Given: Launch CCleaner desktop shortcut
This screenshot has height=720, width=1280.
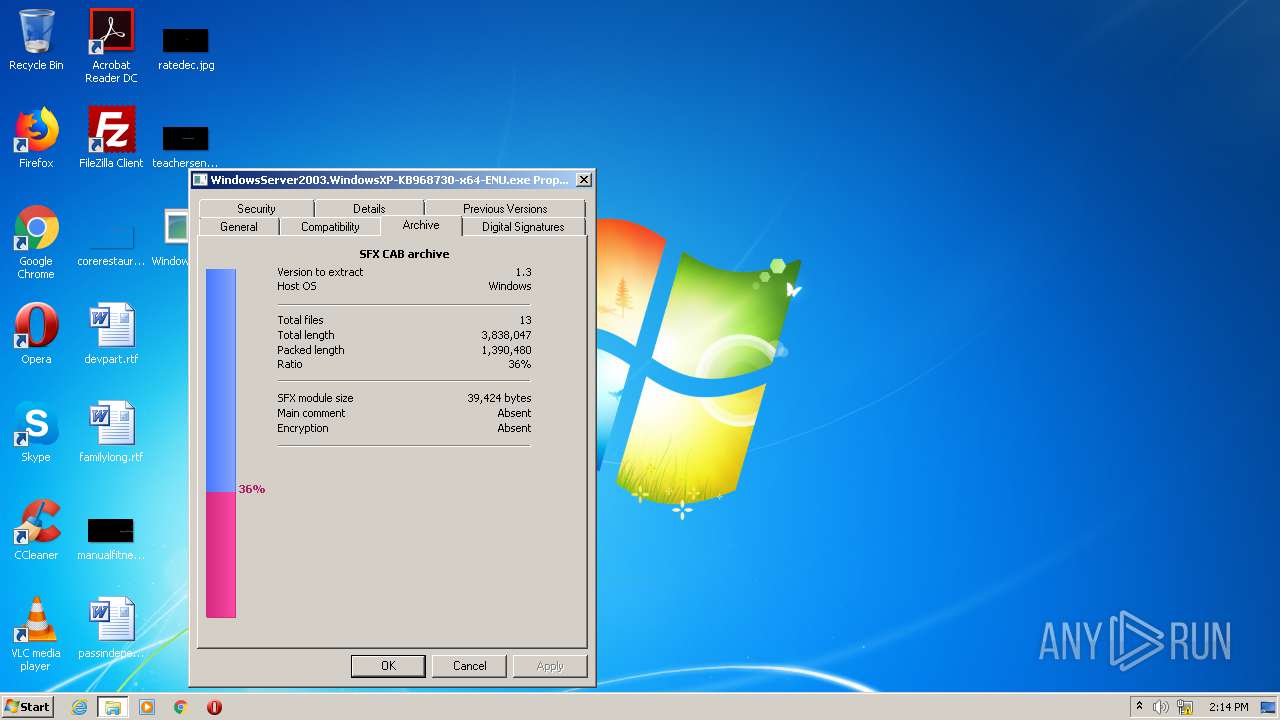Looking at the screenshot, I should pyautogui.click(x=36, y=530).
